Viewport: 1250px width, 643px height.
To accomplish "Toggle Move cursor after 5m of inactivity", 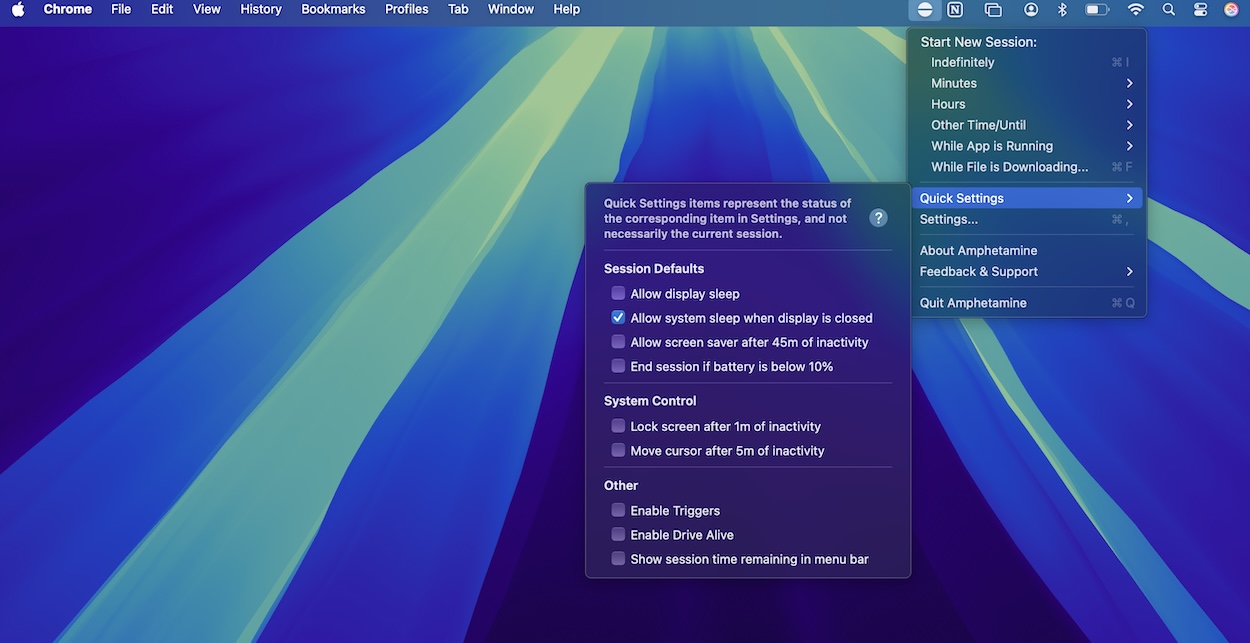I will [618, 450].
